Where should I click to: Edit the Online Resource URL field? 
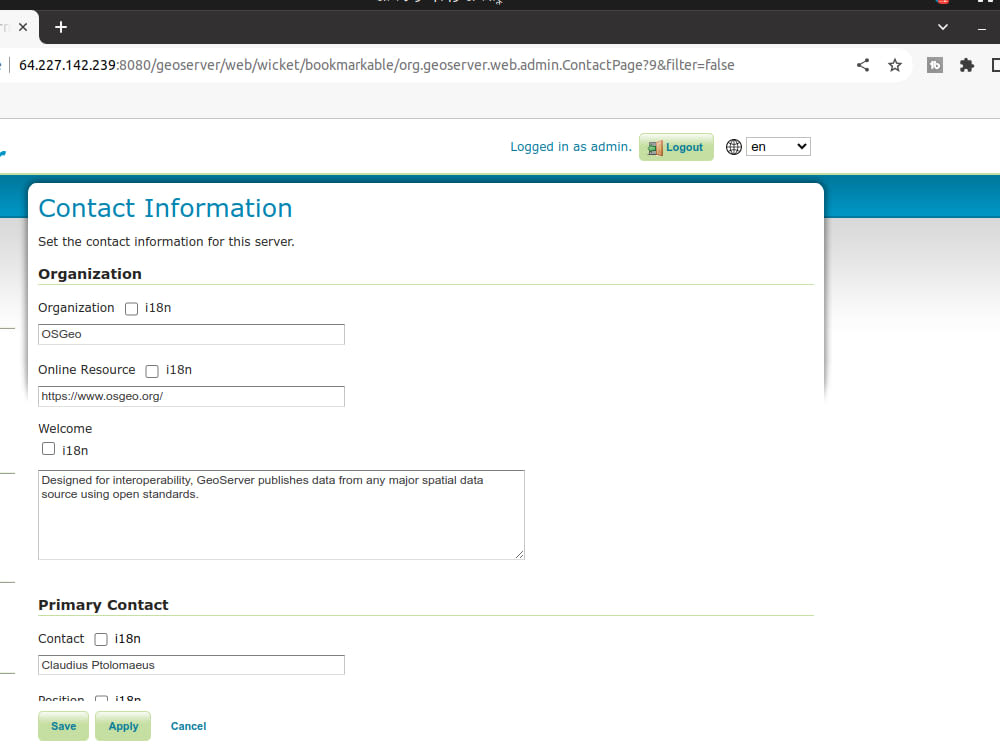tap(191, 396)
